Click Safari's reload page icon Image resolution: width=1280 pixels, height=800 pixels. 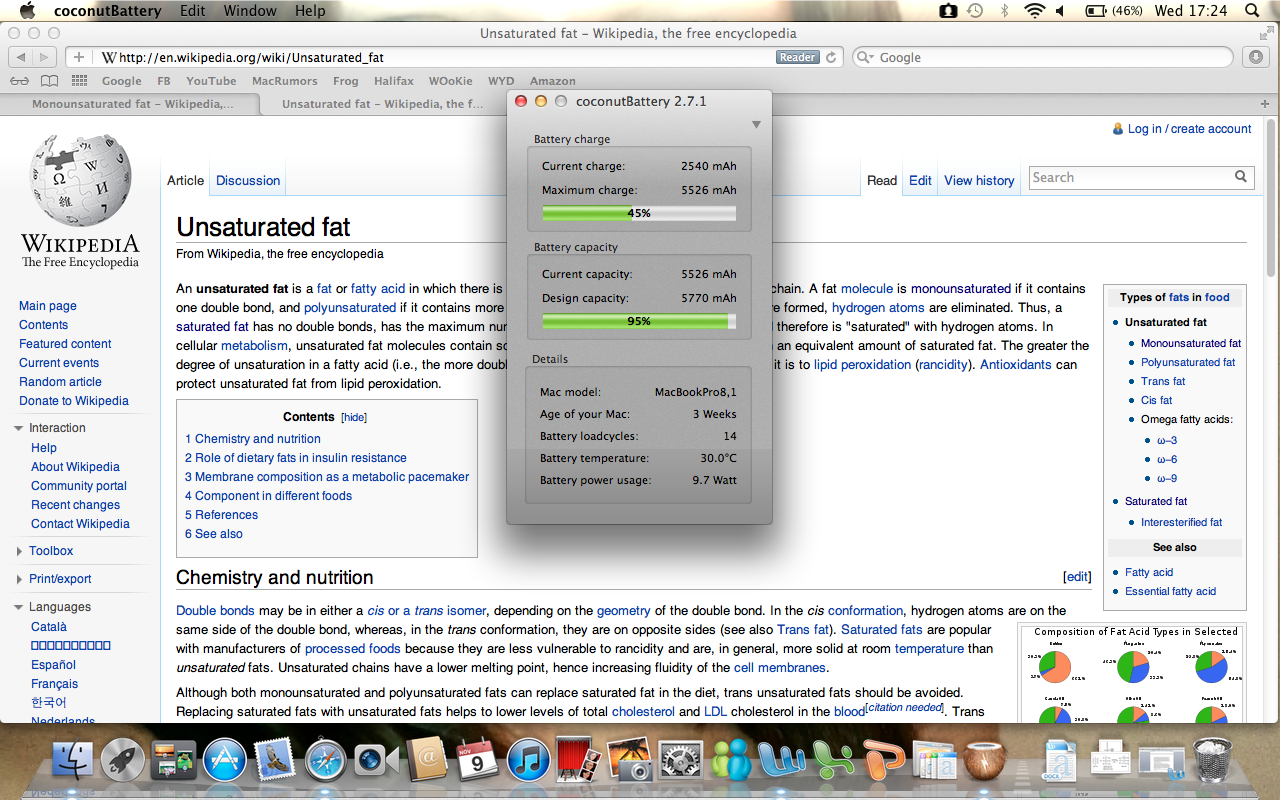tap(830, 57)
